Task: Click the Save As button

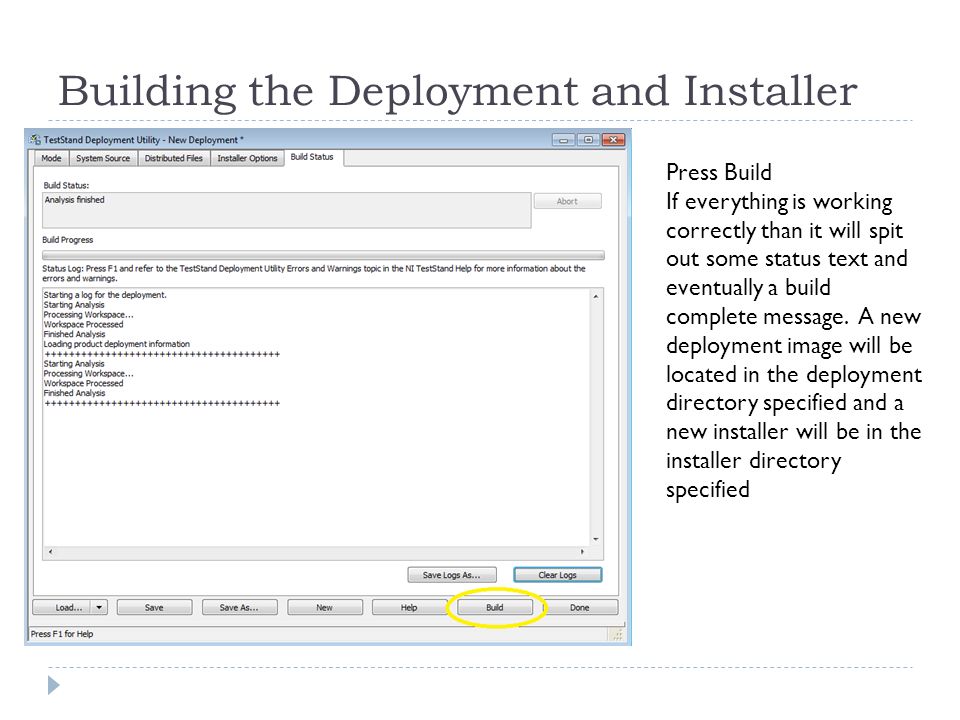Action: (x=239, y=607)
